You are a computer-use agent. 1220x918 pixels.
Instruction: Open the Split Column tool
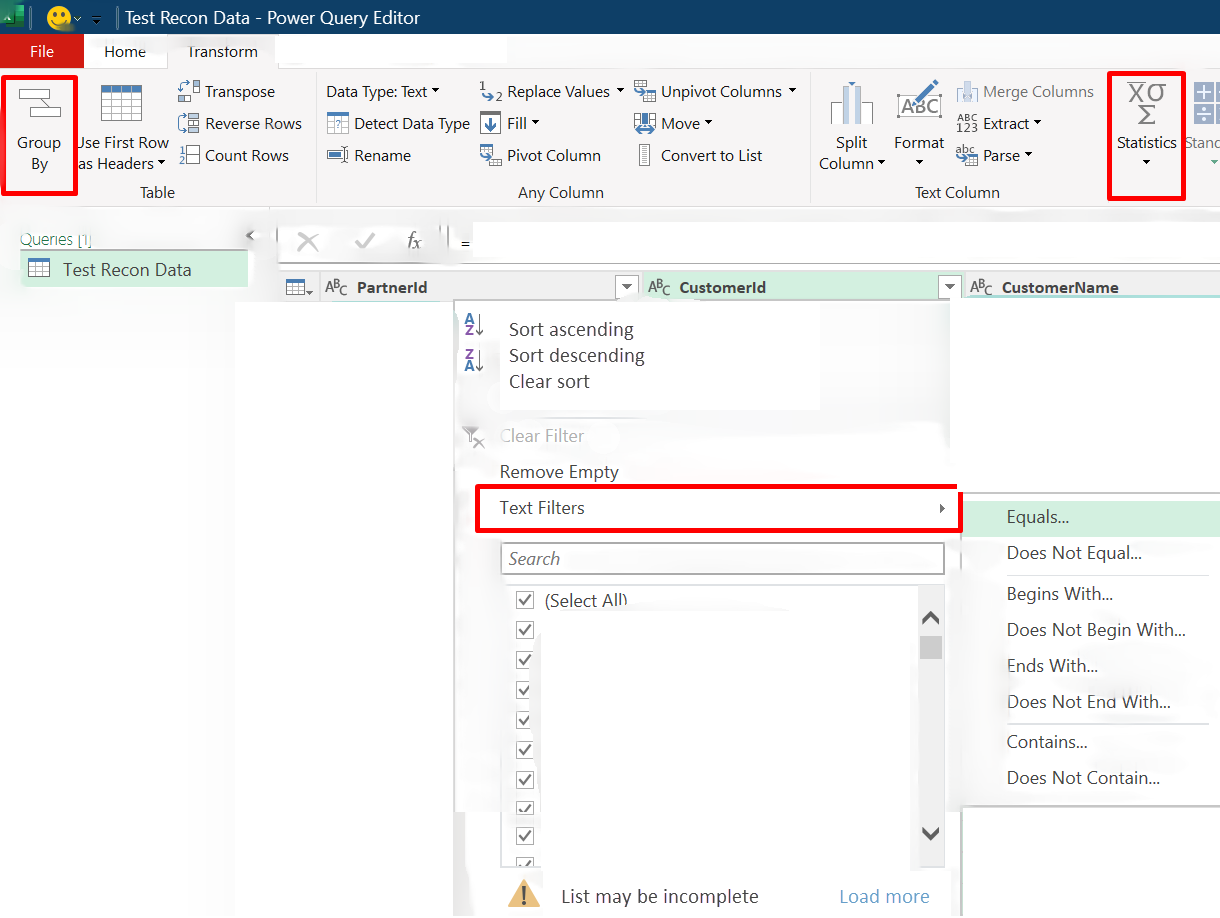[x=852, y=127]
